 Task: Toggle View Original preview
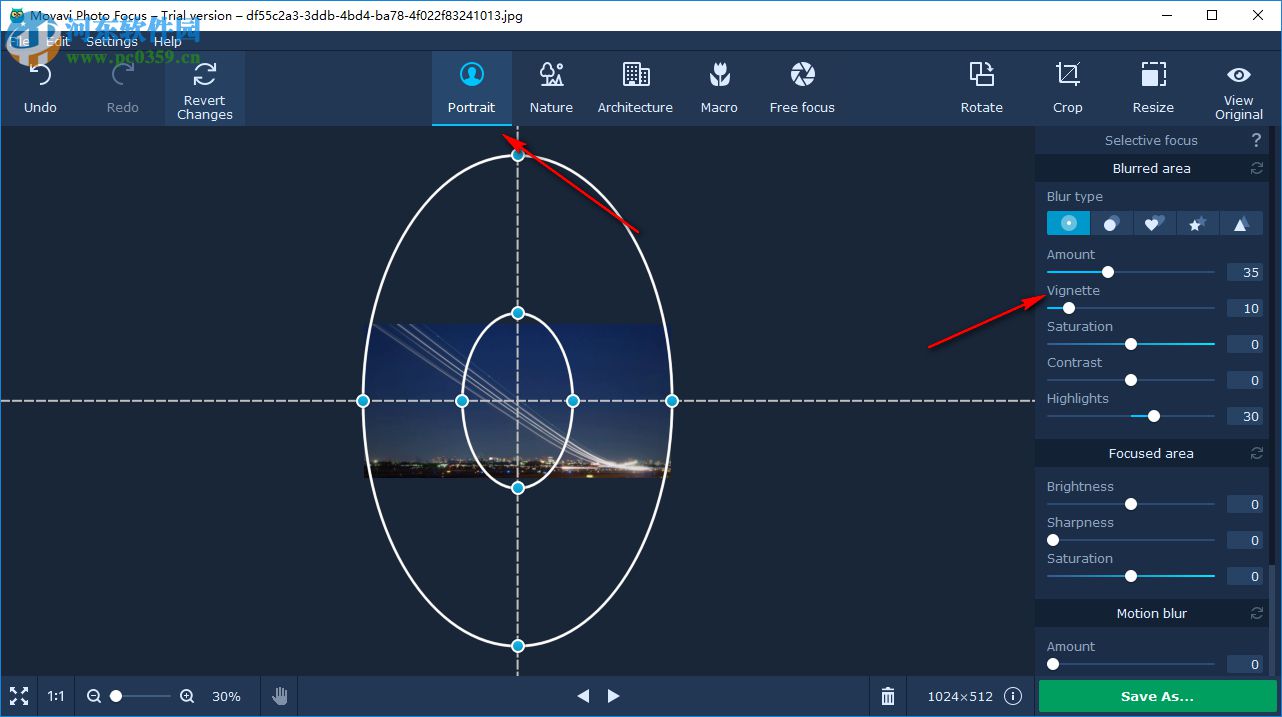(1238, 88)
